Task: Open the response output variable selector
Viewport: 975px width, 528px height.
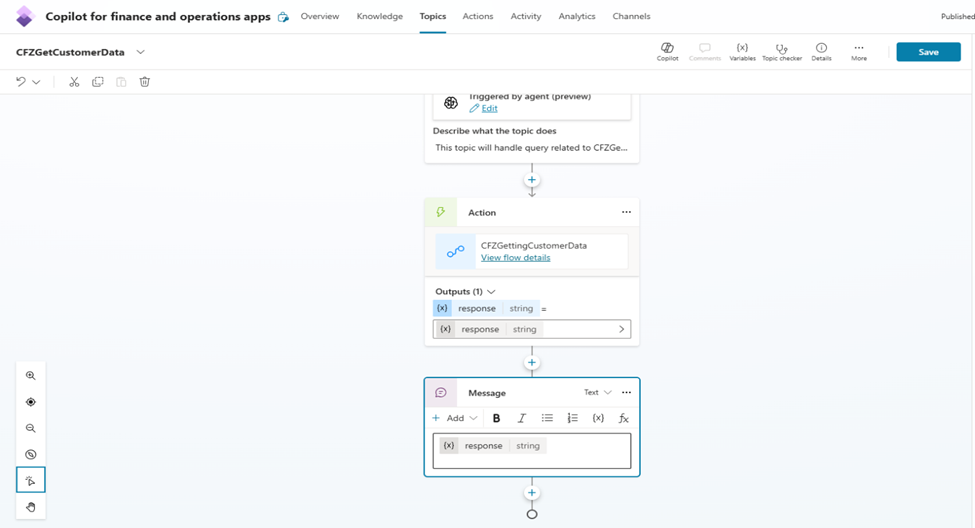Action: pos(532,329)
